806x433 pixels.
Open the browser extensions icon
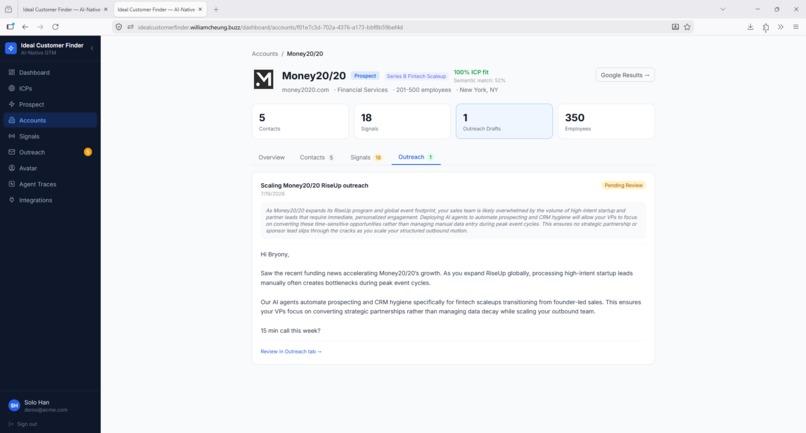[766, 27]
